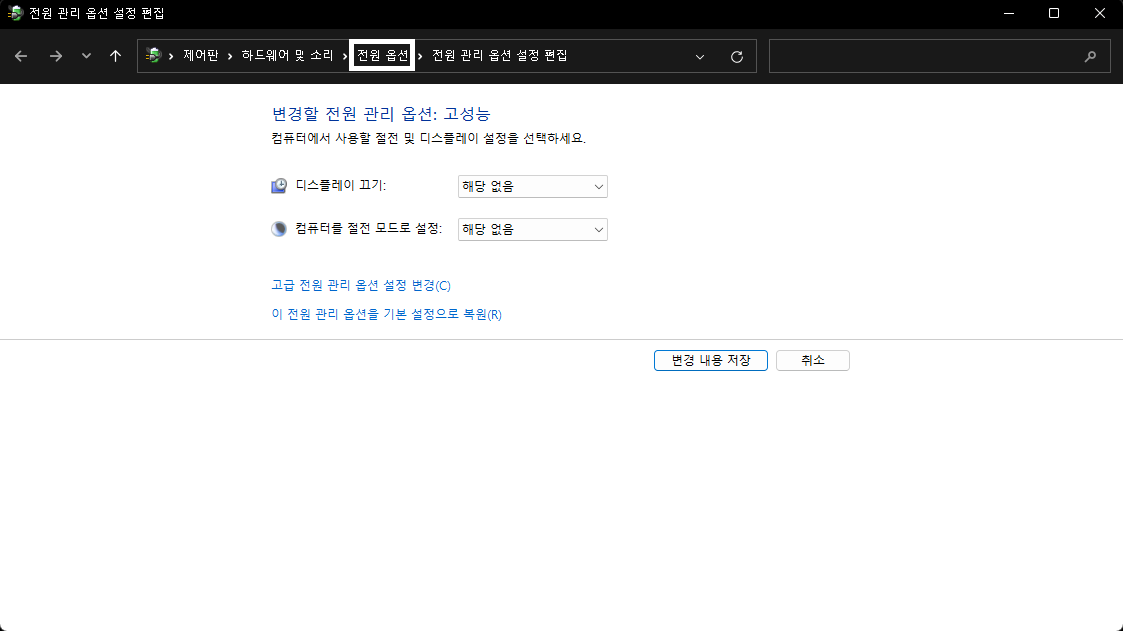Click the Up one level arrow
The width and height of the screenshot is (1123, 631).
[116, 55]
